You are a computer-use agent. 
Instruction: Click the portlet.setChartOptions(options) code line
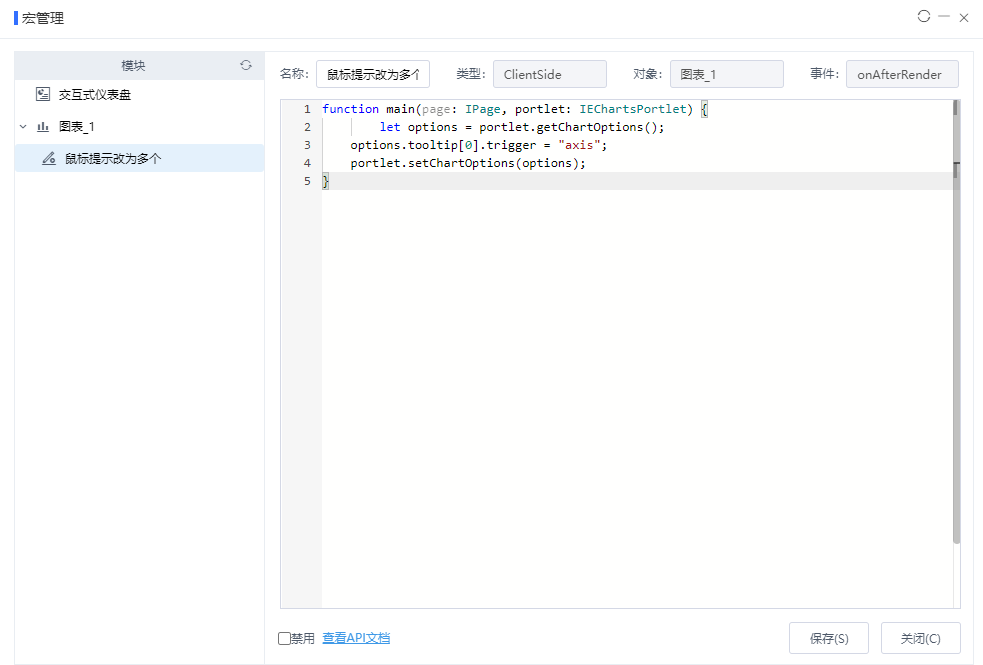click(x=468, y=163)
